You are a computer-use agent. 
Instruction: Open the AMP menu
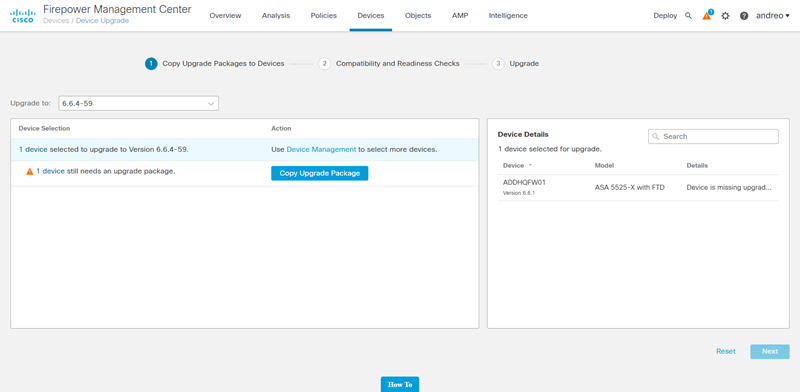click(460, 16)
